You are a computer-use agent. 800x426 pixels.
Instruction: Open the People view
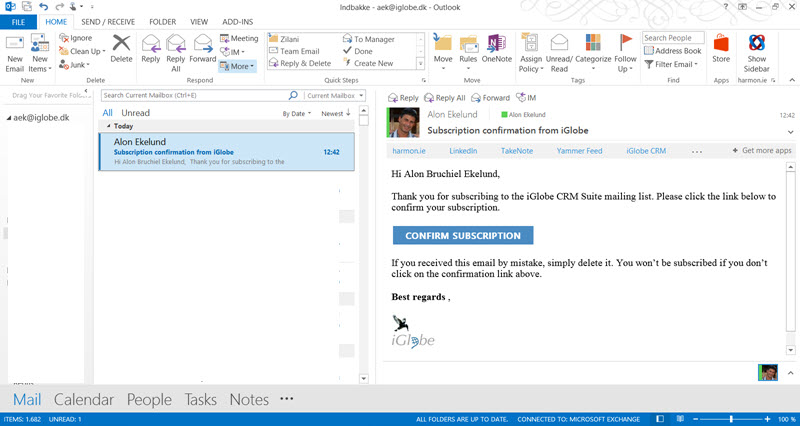149,399
